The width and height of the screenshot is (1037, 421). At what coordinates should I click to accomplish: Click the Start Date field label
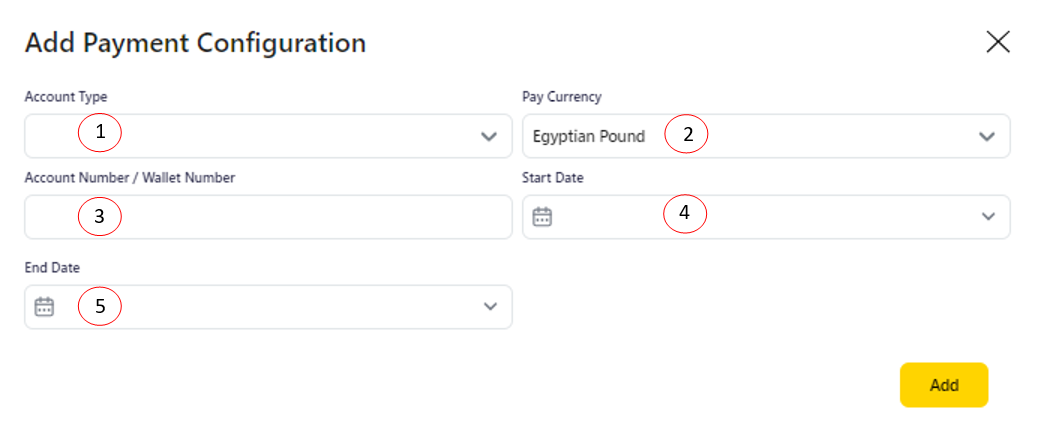(553, 178)
